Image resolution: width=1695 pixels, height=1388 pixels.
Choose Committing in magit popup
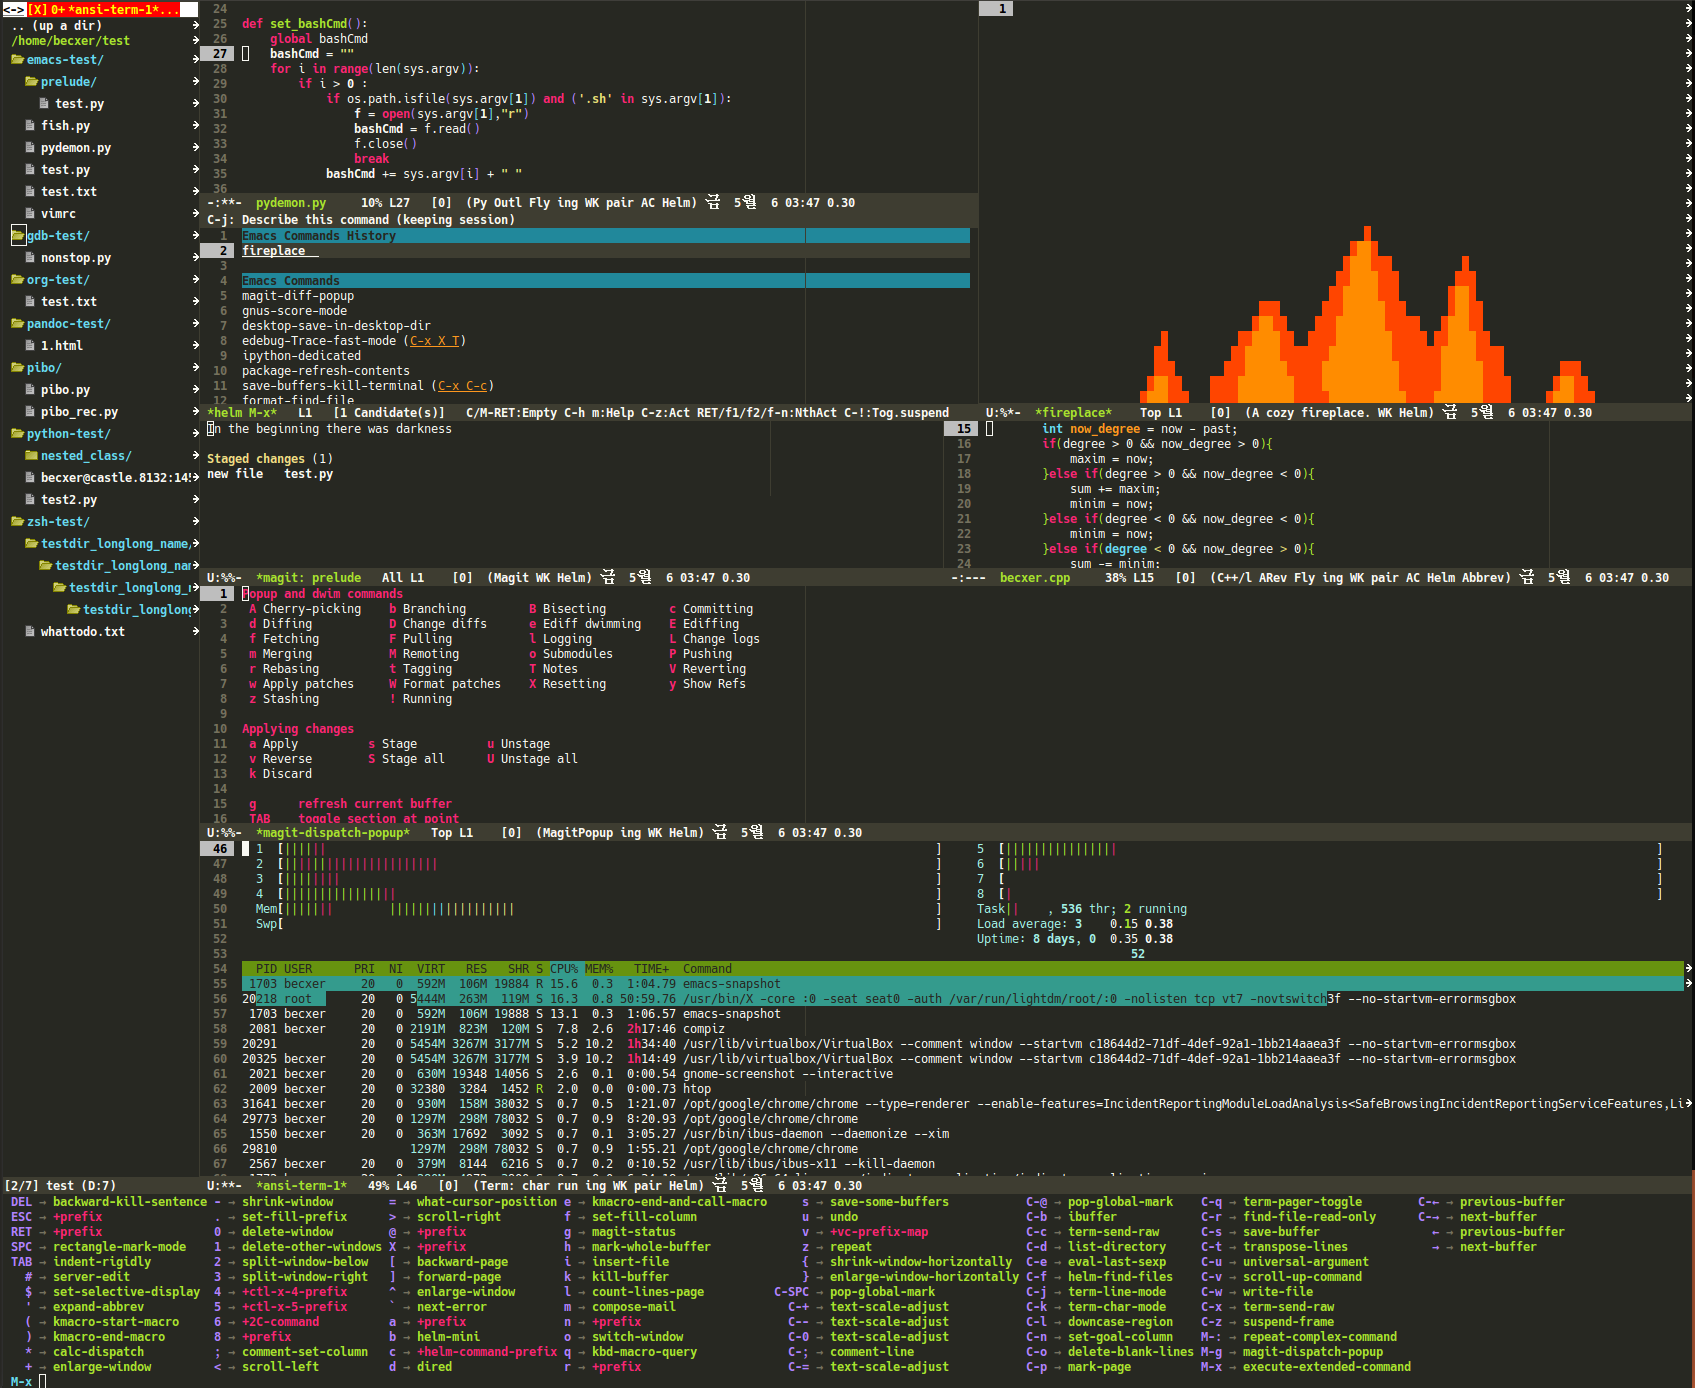(718, 609)
